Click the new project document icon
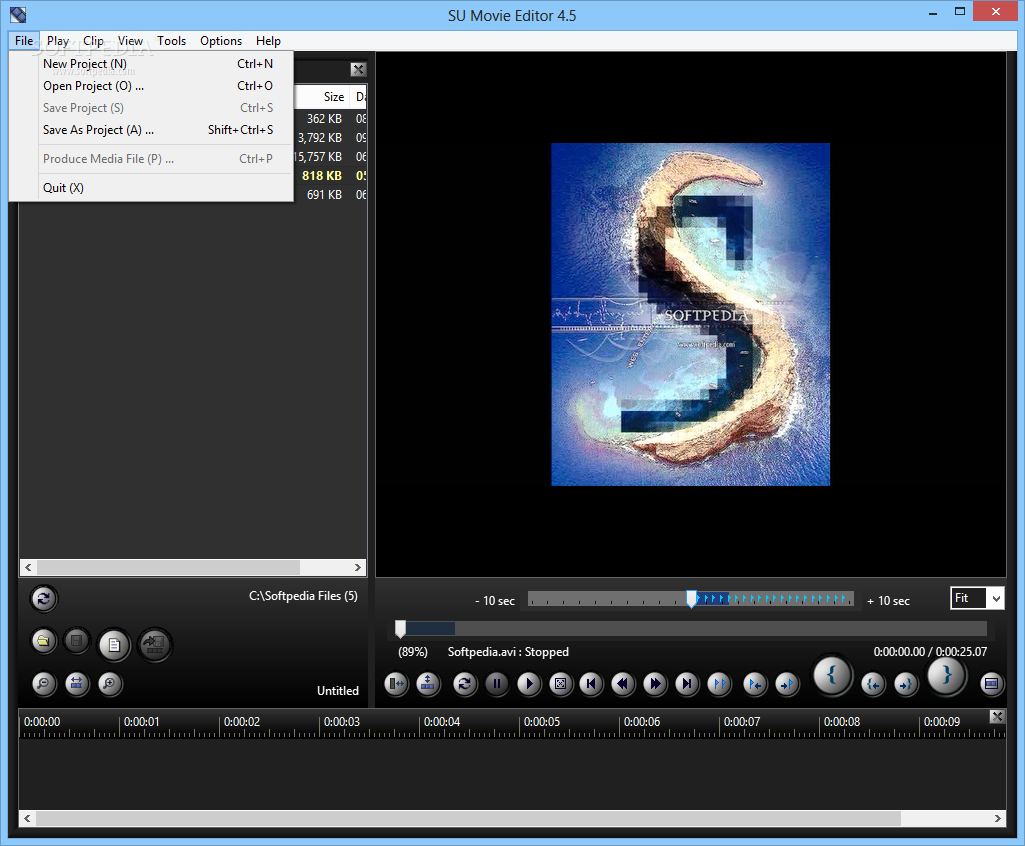This screenshot has height=846, width=1025. 114,645
